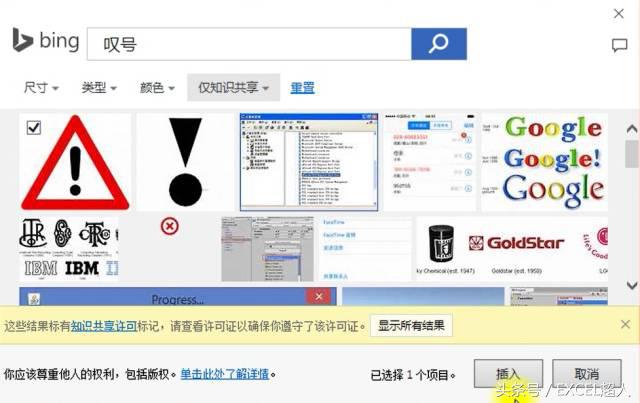The image size is (640, 403).
Task: Open the 颜色 color filter dropdown
Action: click(157, 87)
